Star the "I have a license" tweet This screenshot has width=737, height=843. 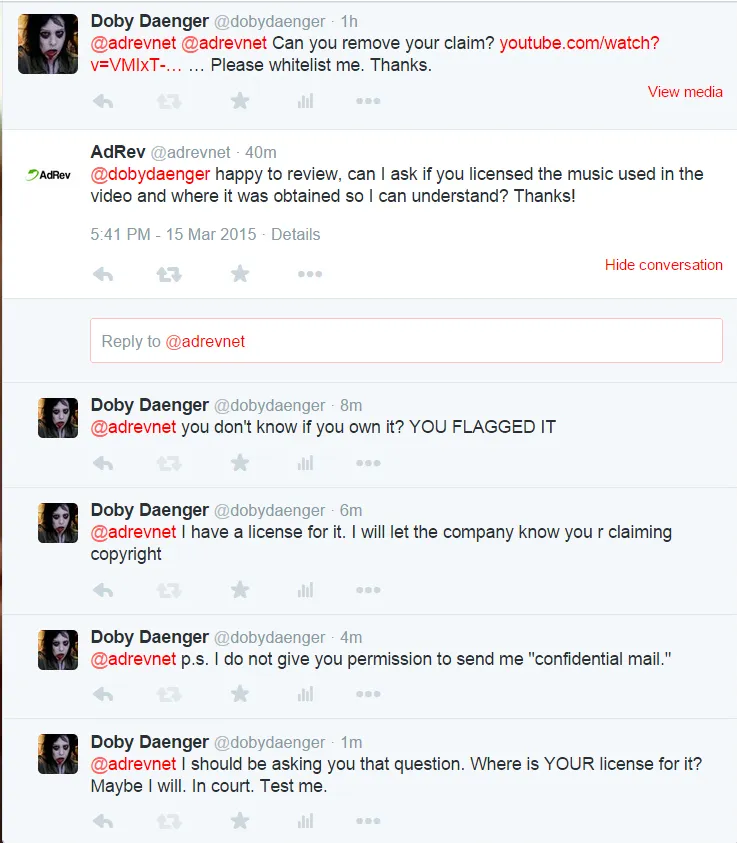coord(240,590)
